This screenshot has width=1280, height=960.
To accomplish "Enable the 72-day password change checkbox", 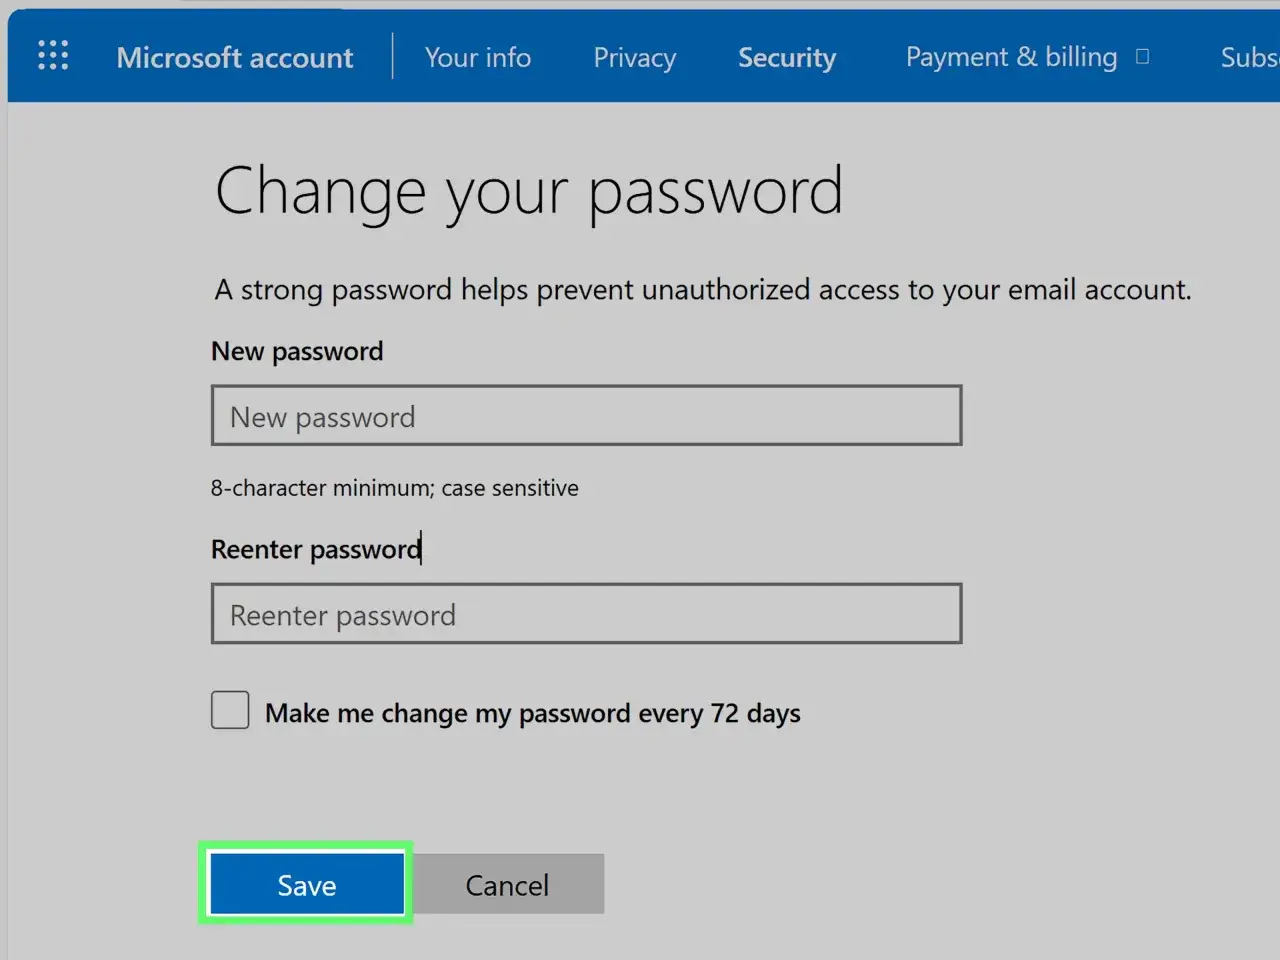I will [230, 710].
